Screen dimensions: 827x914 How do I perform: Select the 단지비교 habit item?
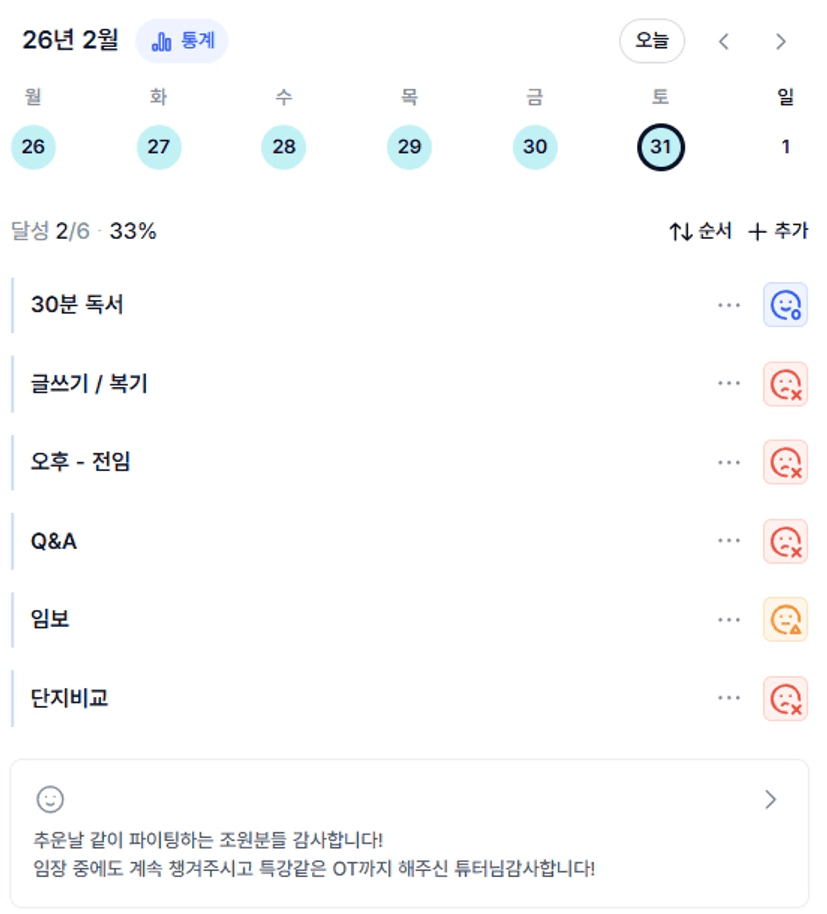(70, 698)
